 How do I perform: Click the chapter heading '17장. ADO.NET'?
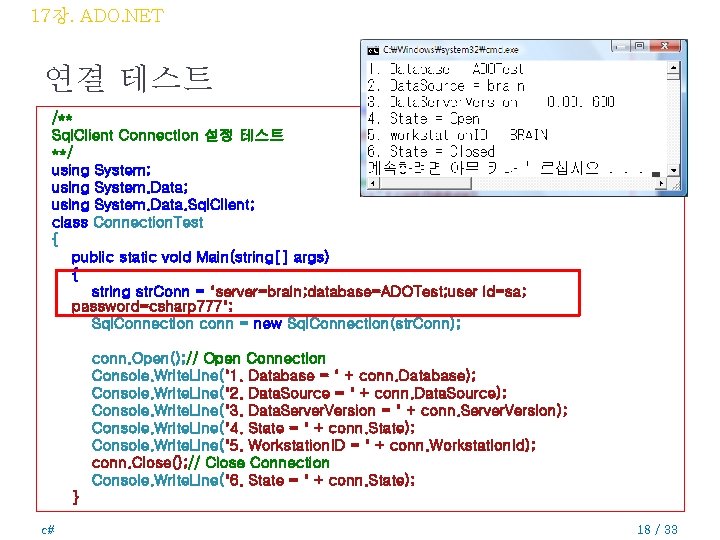[97, 16]
